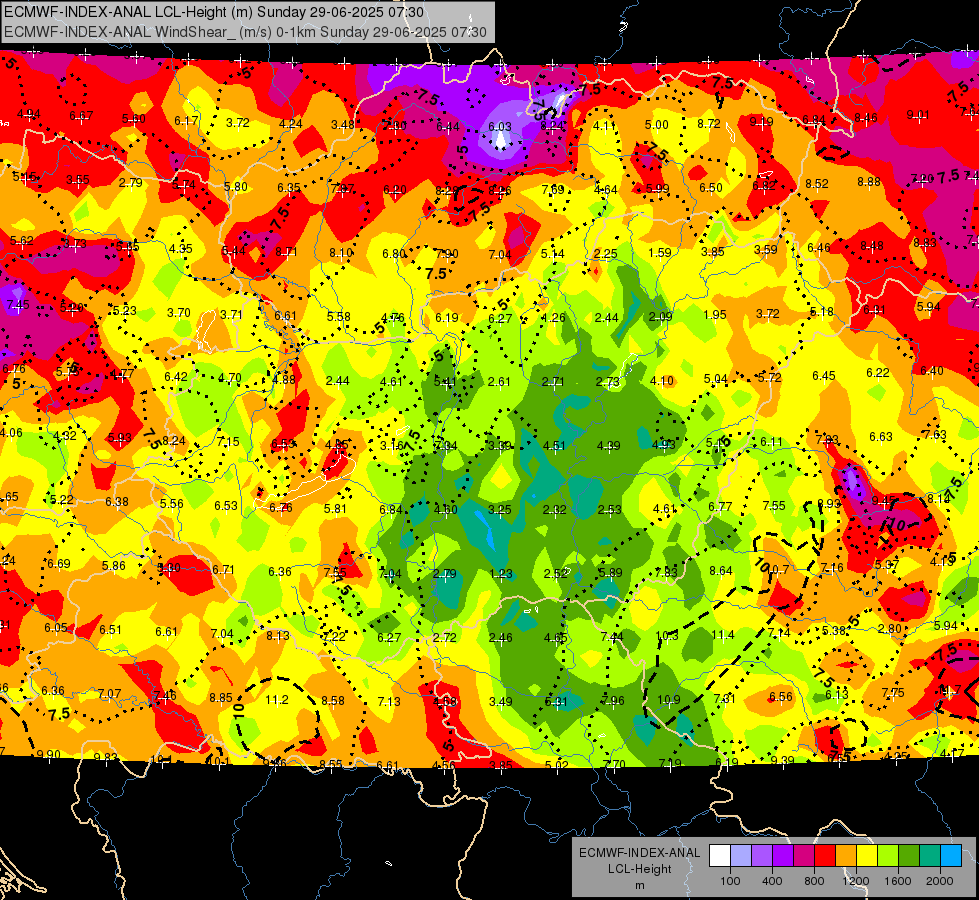
Task: Click the grid value 8.64
Action: (x=721, y=570)
